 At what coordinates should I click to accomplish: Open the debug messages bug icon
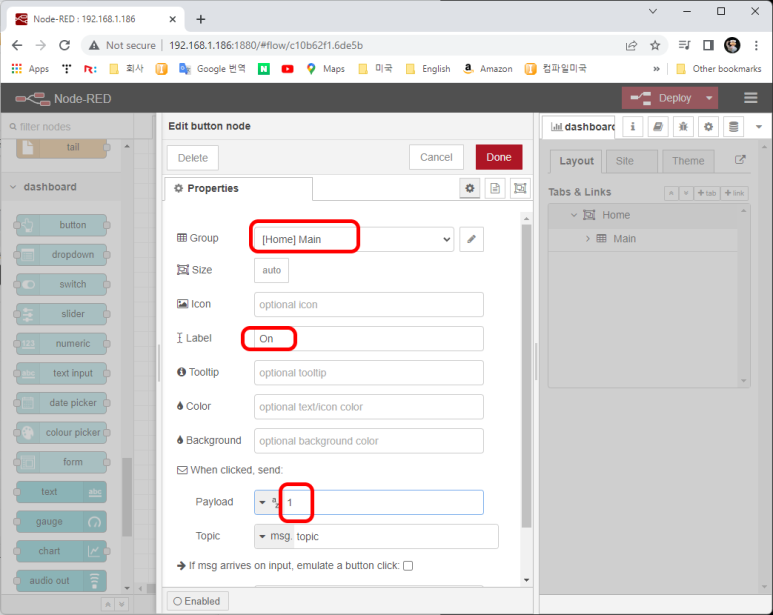683,127
